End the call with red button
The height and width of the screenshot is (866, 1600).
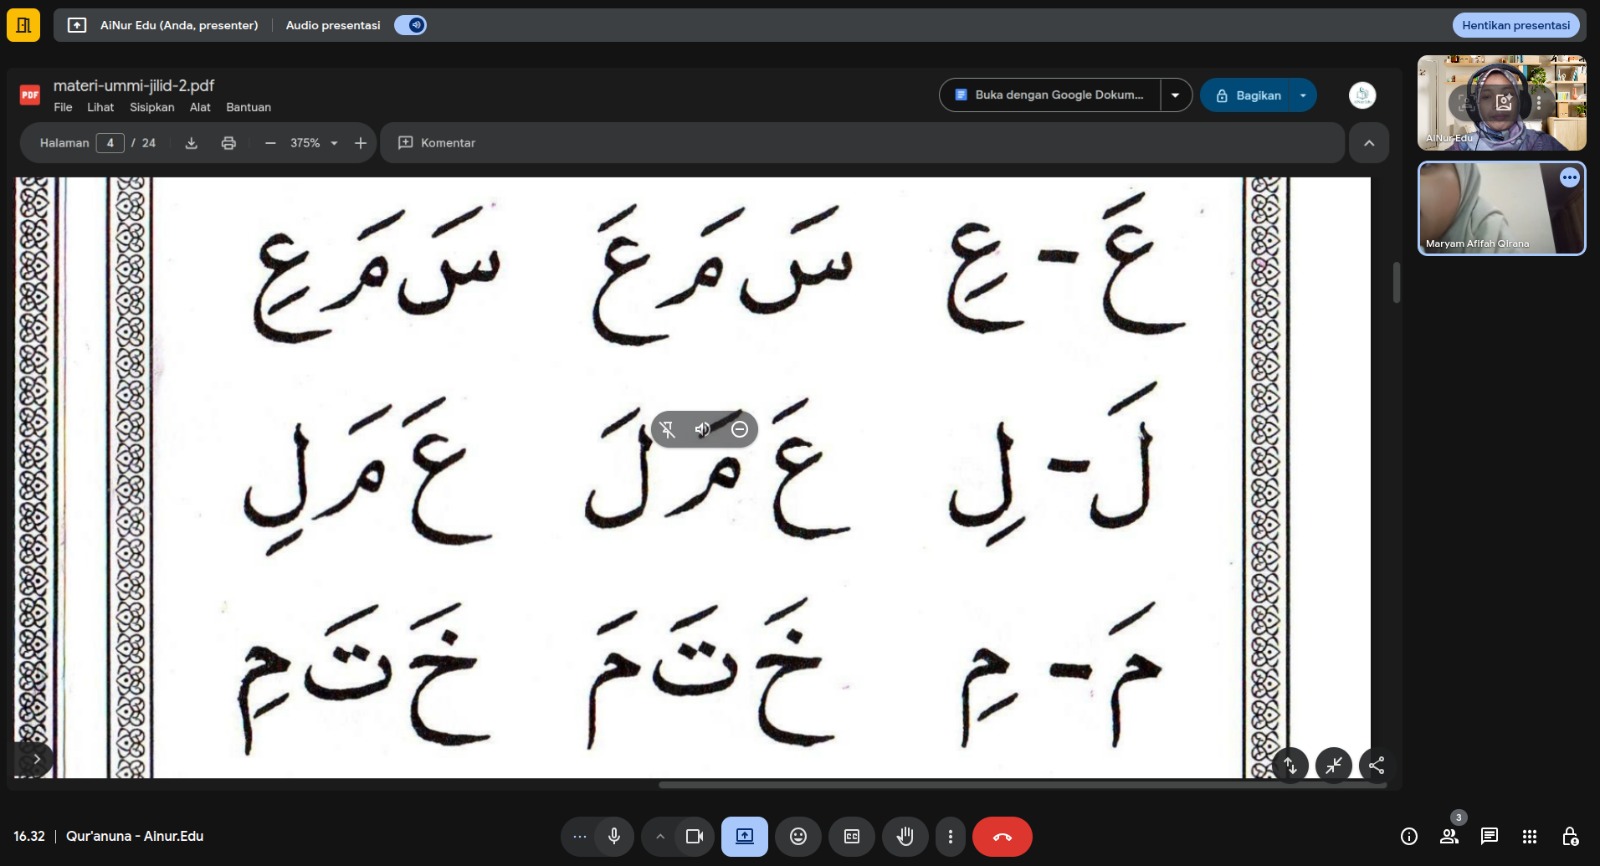point(1002,836)
